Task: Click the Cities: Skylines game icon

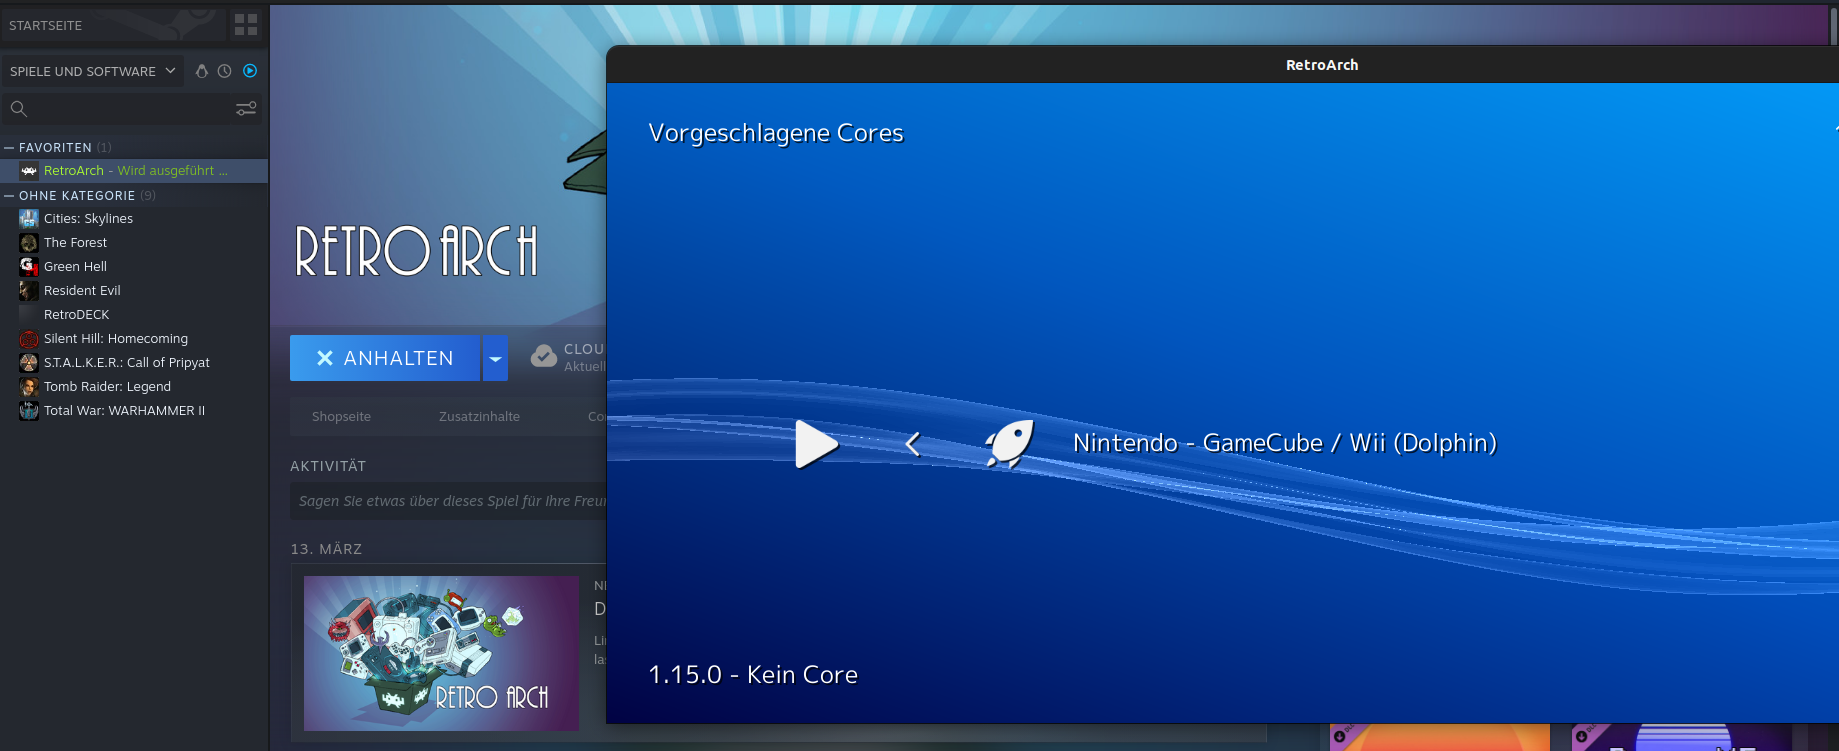Action: point(29,219)
